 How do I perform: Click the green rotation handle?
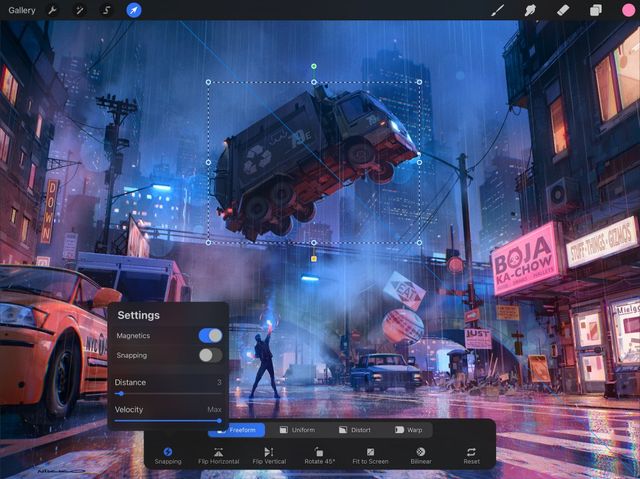[313, 66]
